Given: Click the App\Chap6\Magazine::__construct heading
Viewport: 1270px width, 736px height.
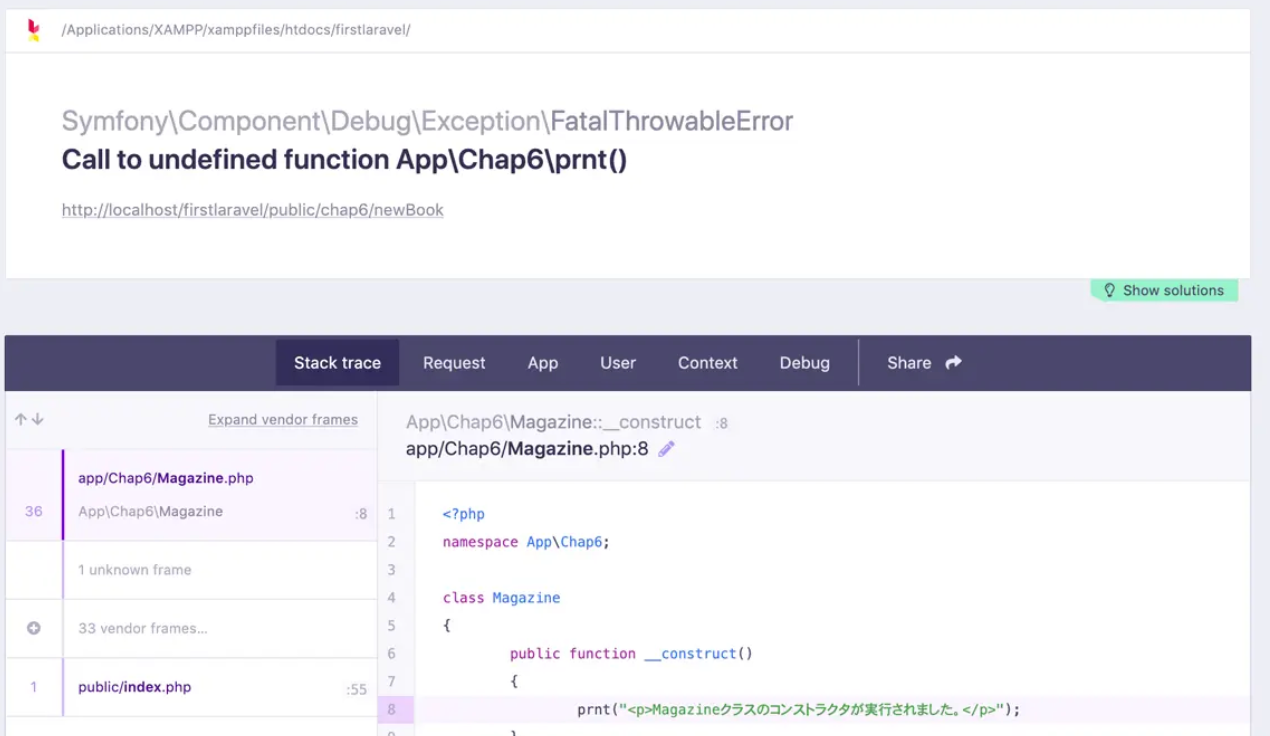Looking at the screenshot, I should click(553, 422).
